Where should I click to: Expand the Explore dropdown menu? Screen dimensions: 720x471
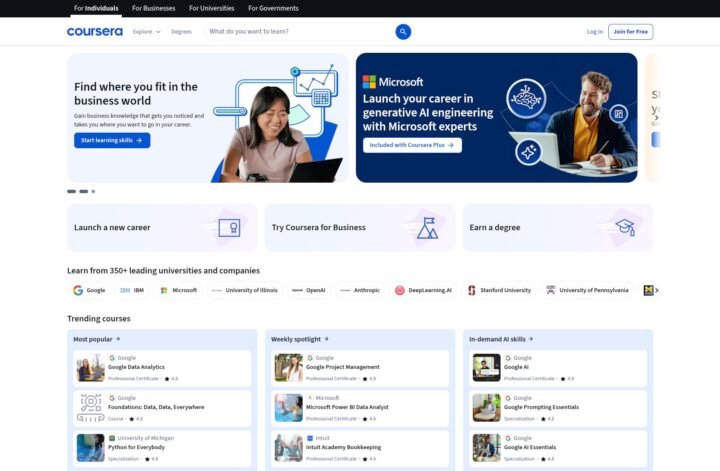coord(146,32)
